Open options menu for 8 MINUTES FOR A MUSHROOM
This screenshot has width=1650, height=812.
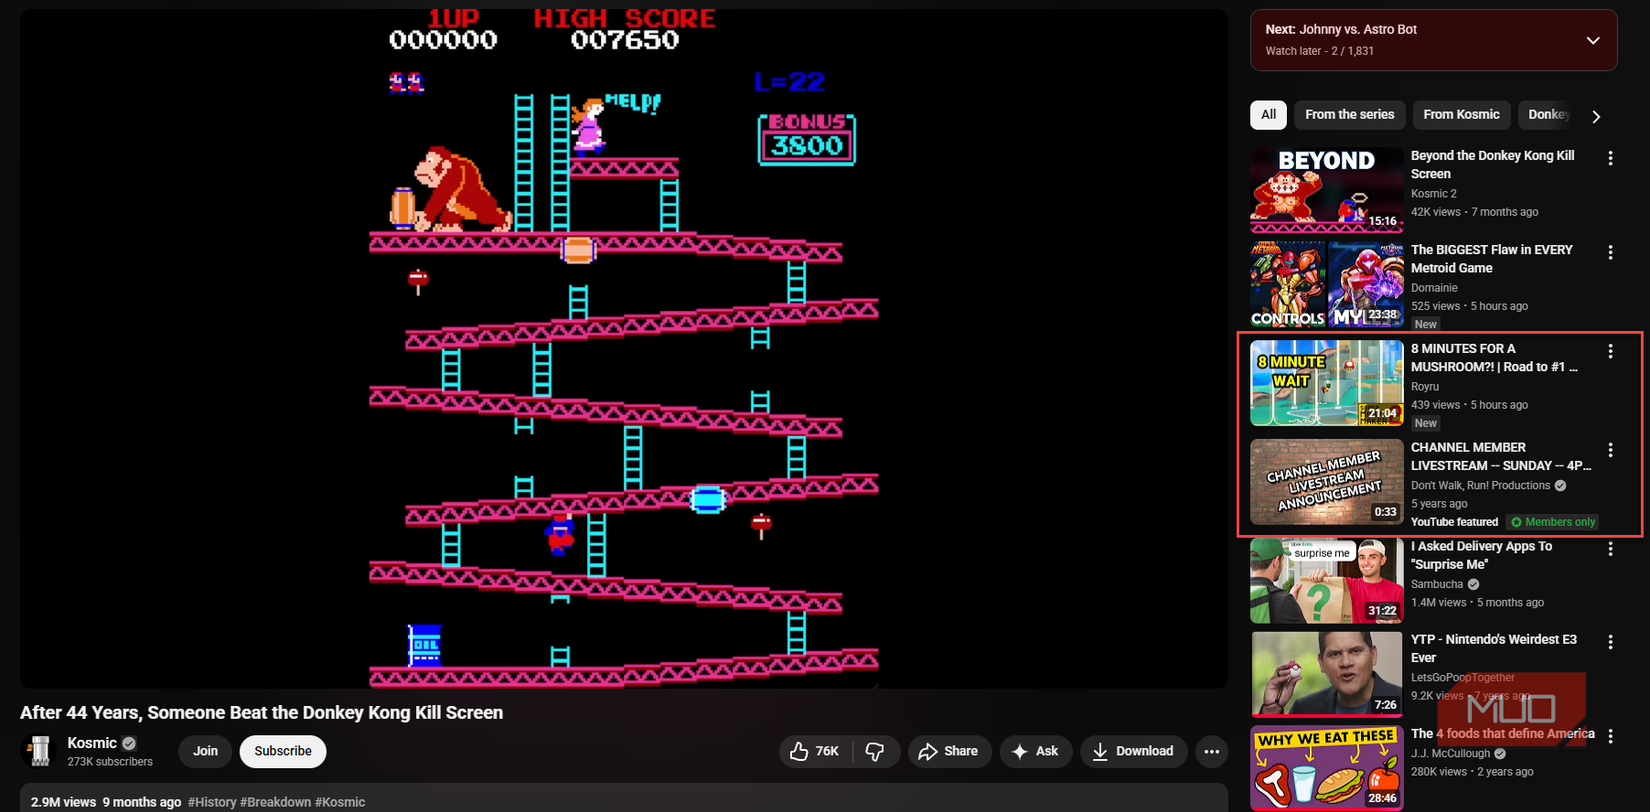tap(1610, 351)
